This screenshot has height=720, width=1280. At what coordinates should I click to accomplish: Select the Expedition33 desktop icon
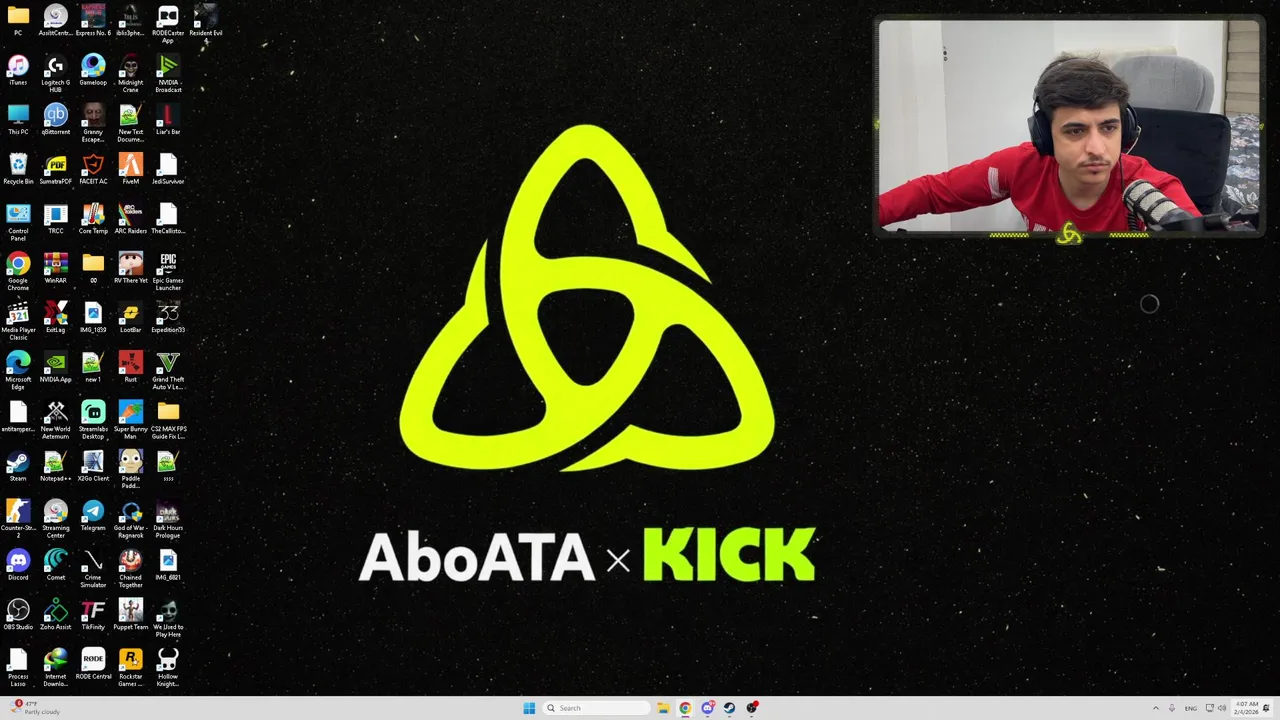(x=168, y=318)
